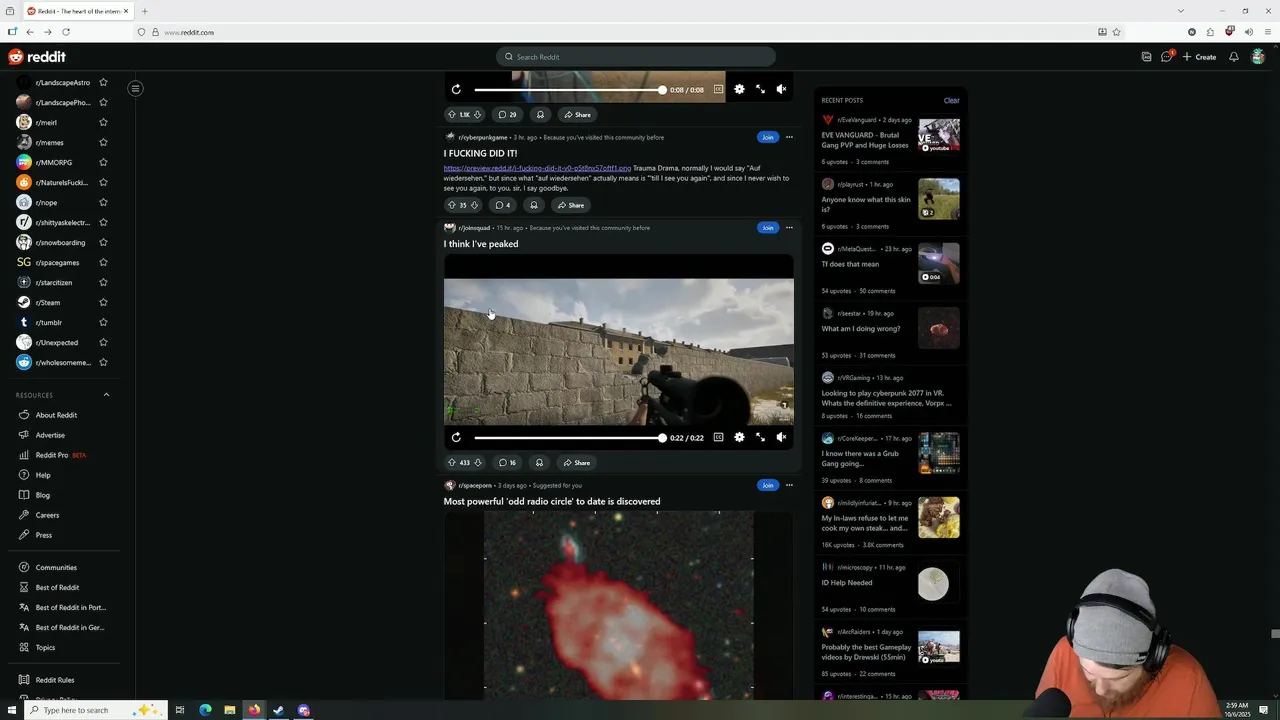The width and height of the screenshot is (1280, 720).
Task: Open comments on 'I think I've peaked' post
Action: point(507,463)
